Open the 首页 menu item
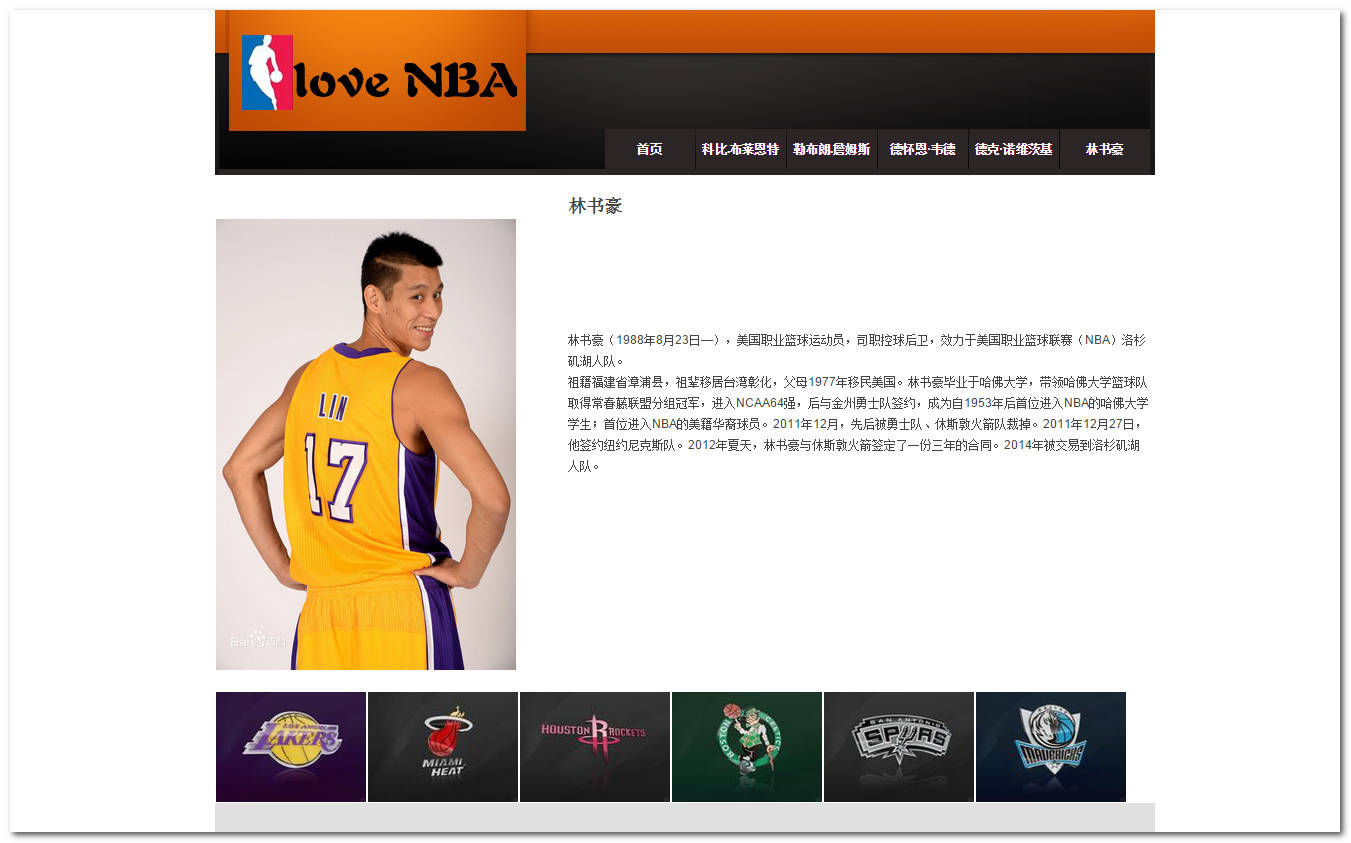 650,149
